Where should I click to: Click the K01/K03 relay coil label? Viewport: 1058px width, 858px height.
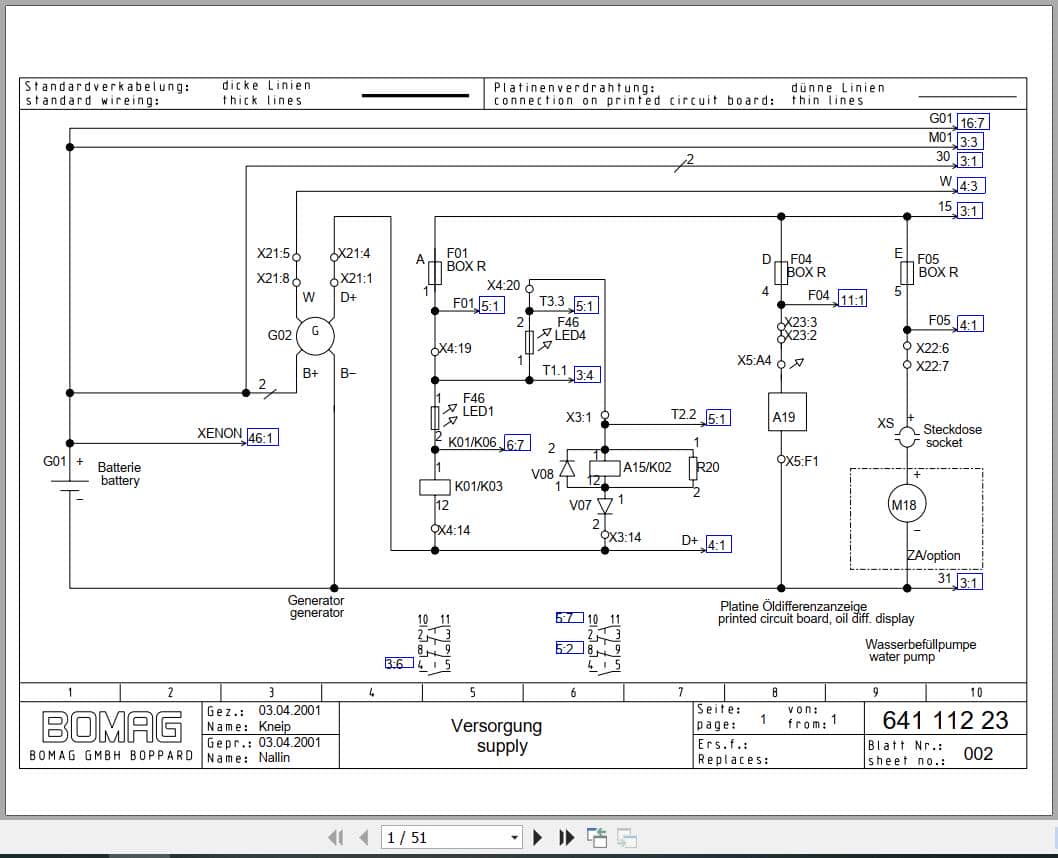(x=478, y=486)
